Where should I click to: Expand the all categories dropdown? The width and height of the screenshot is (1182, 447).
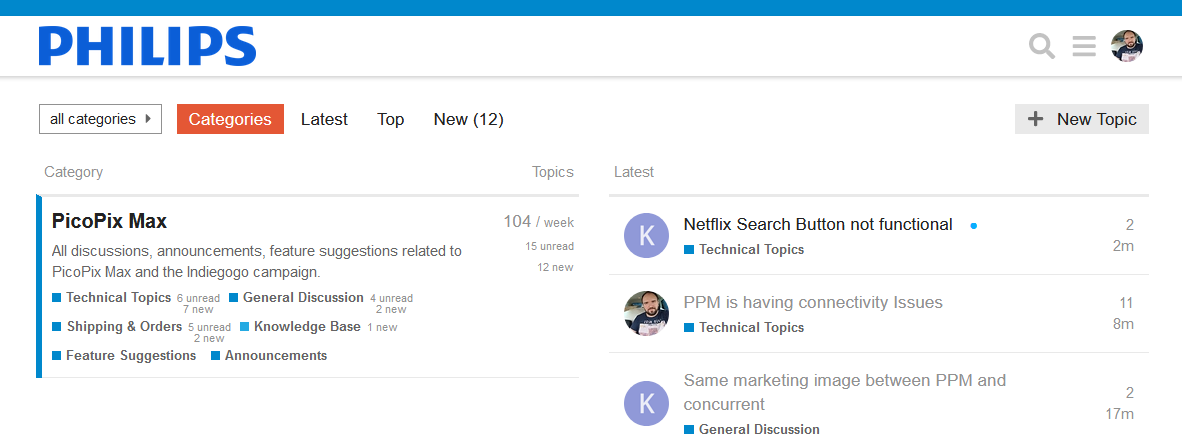(100, 119)
